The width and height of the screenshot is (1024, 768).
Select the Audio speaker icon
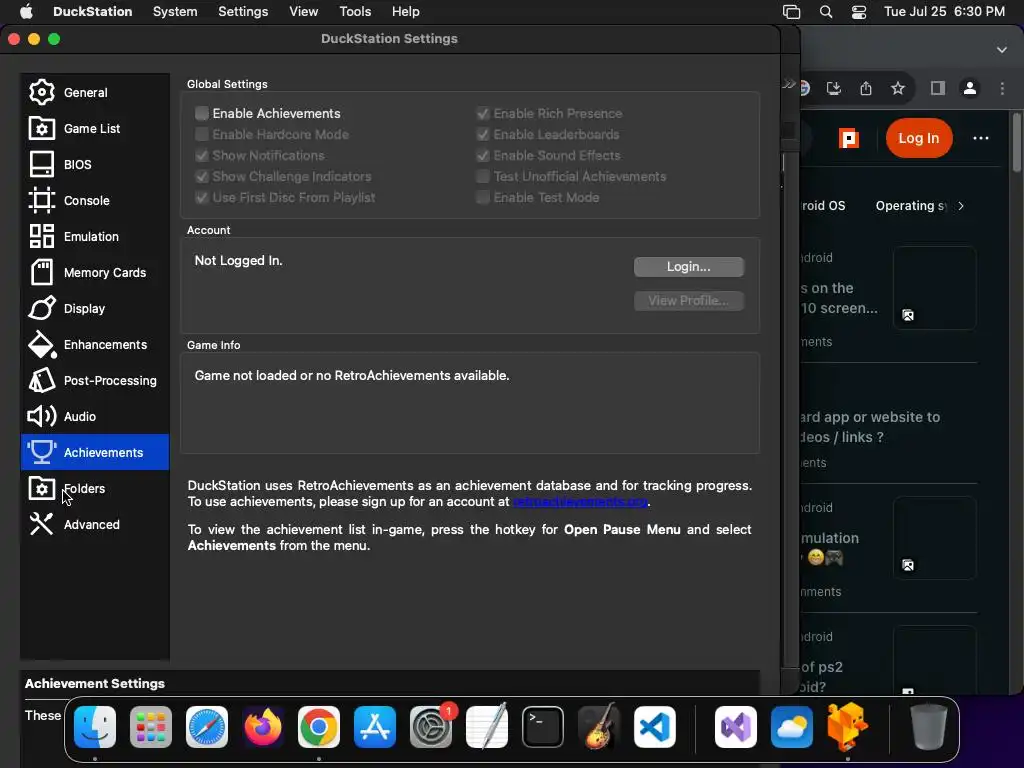pyautogui.click(x=42, y=416)
